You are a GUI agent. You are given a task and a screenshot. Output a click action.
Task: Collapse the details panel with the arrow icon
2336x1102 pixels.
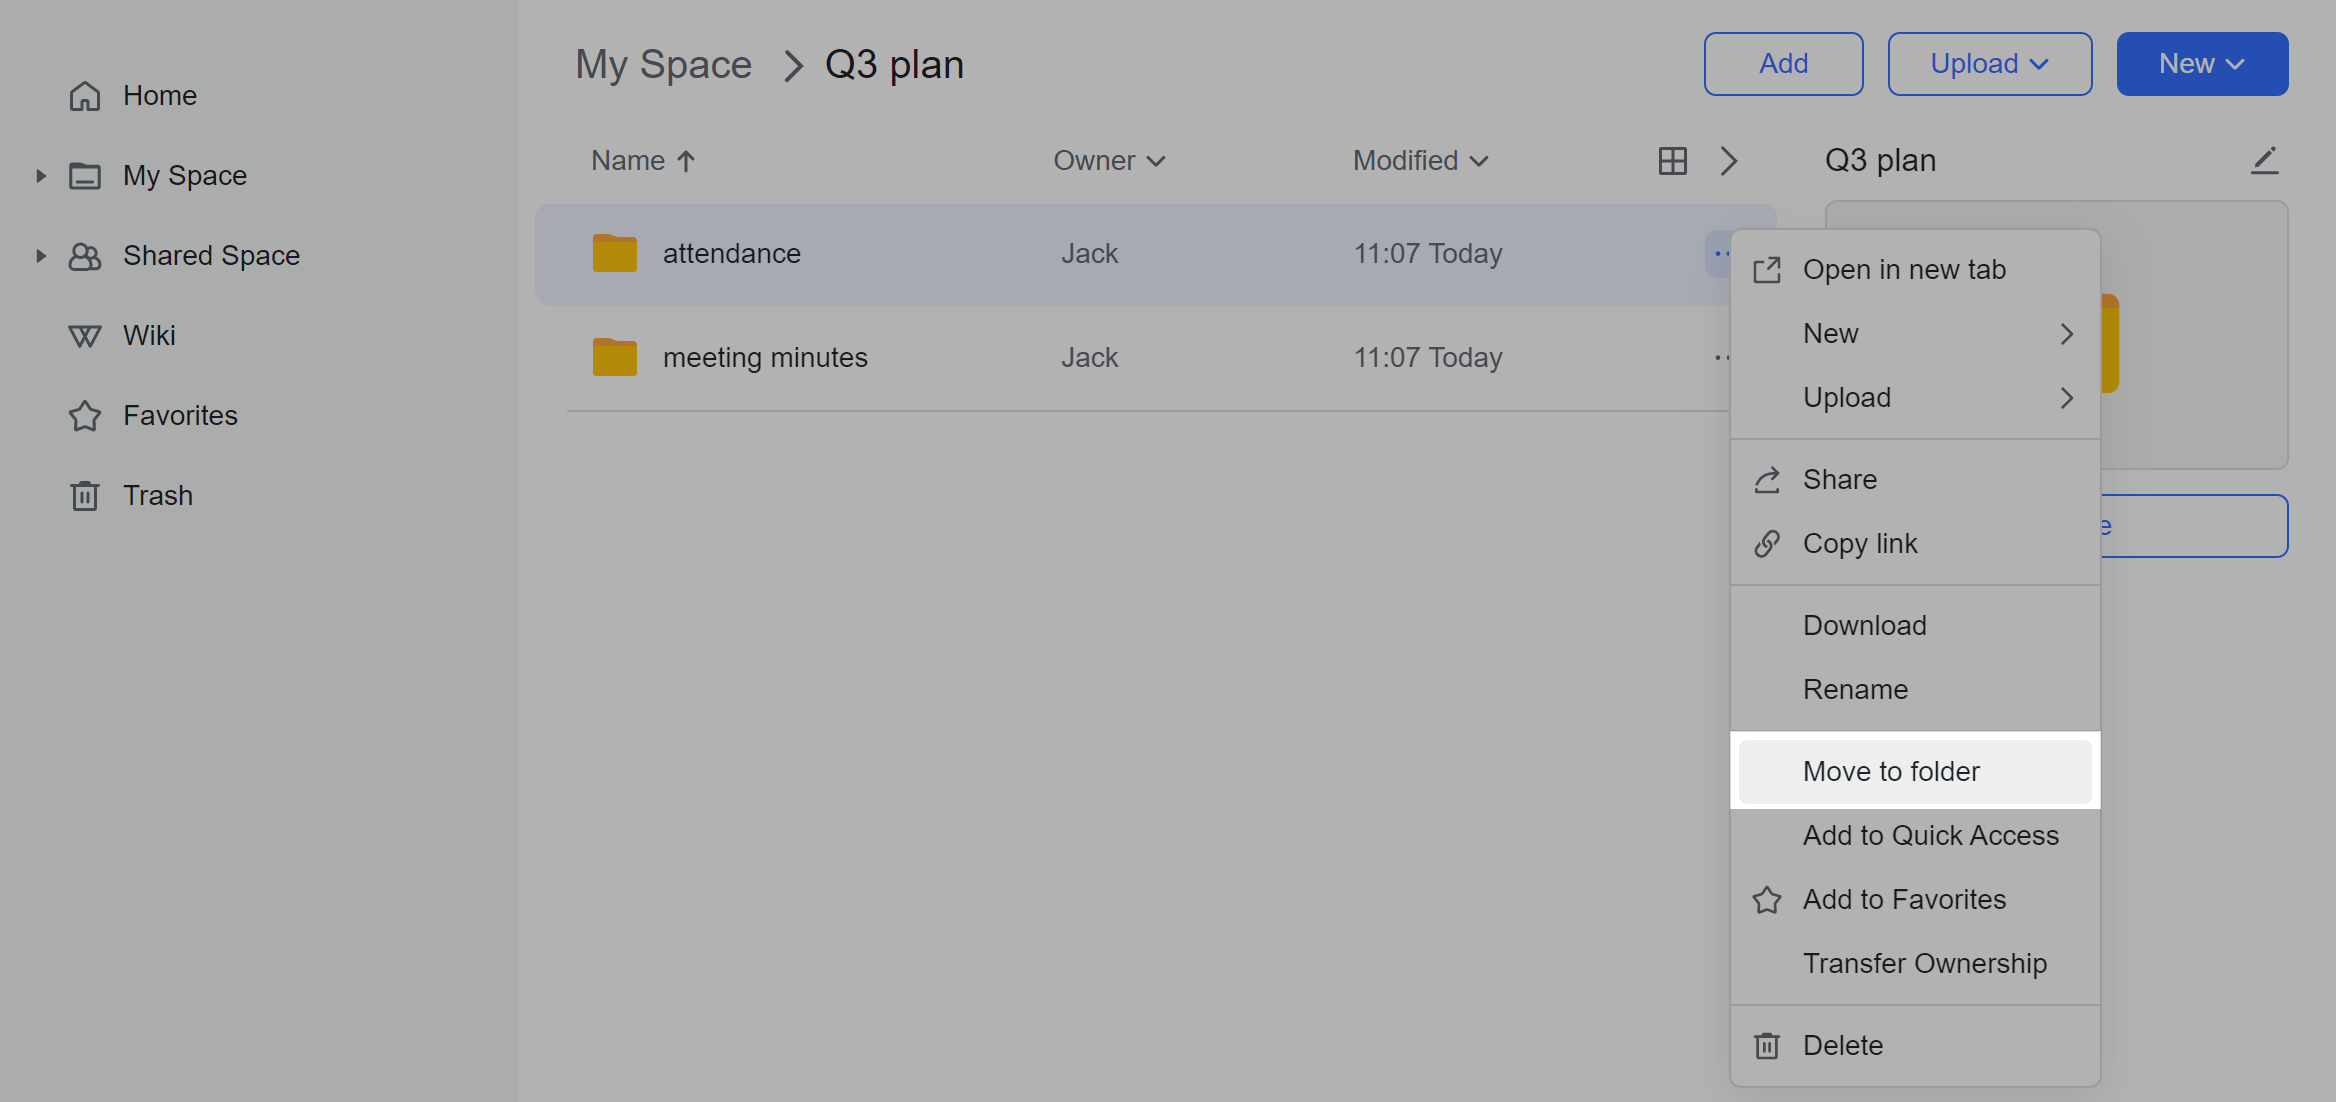point(1730,160)
